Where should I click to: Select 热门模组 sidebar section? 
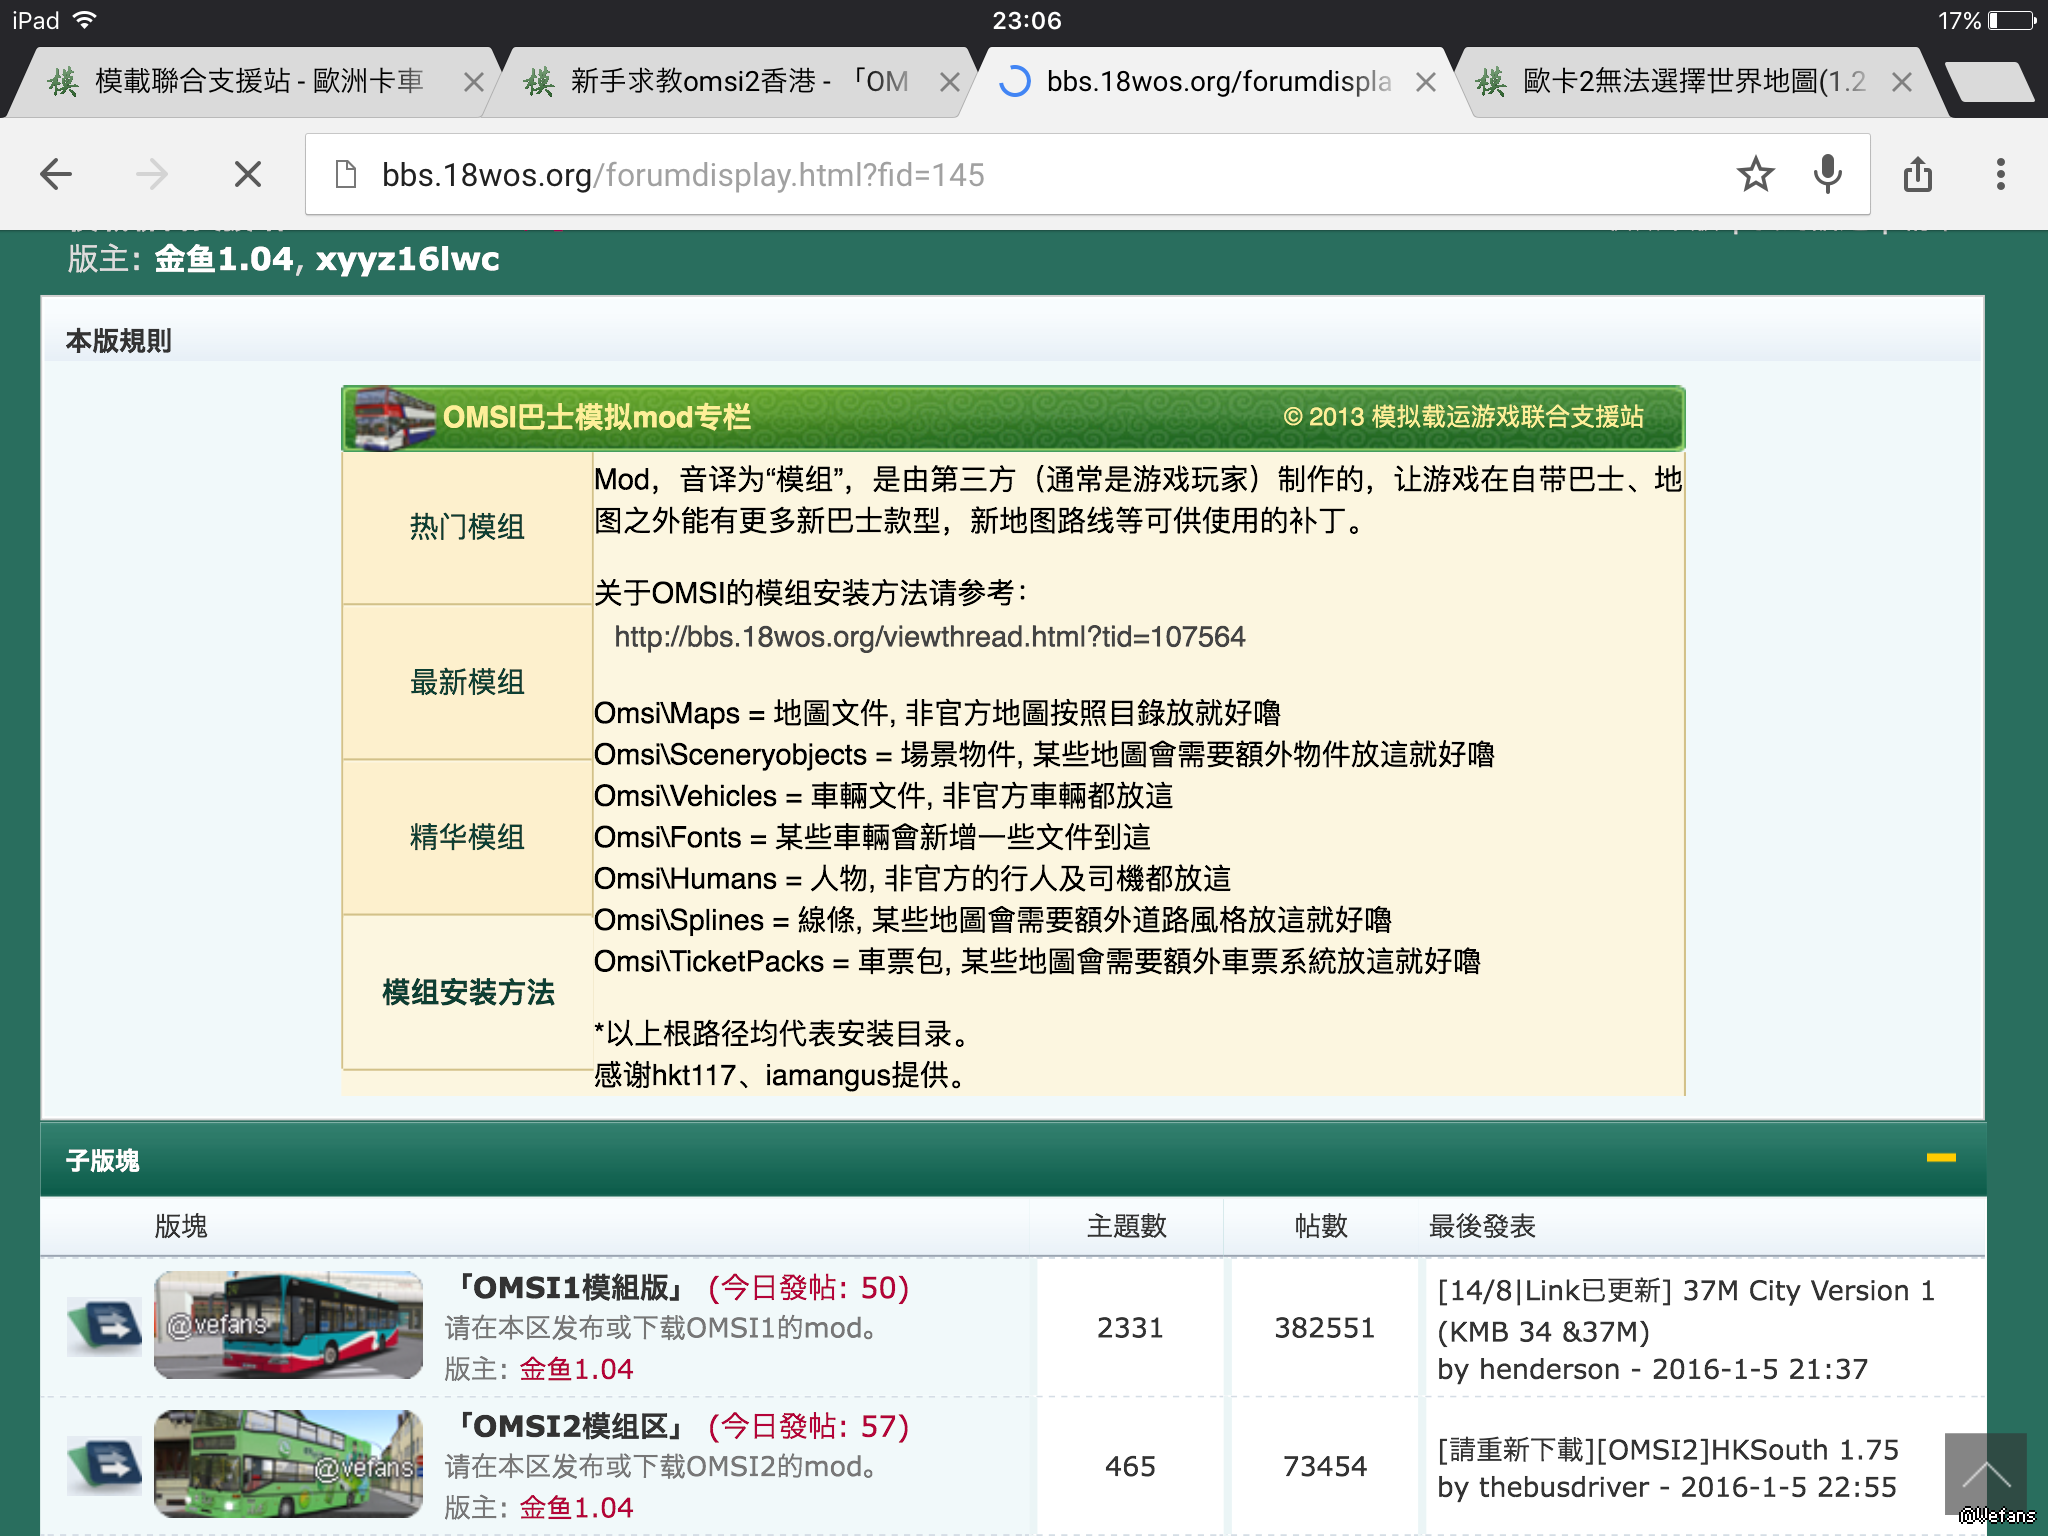[x=467, y=527]
